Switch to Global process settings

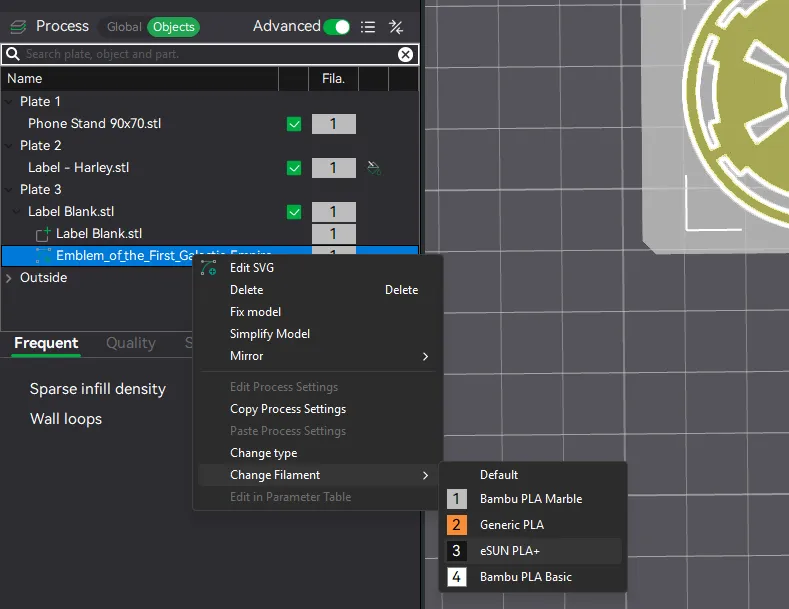[124, 27]
